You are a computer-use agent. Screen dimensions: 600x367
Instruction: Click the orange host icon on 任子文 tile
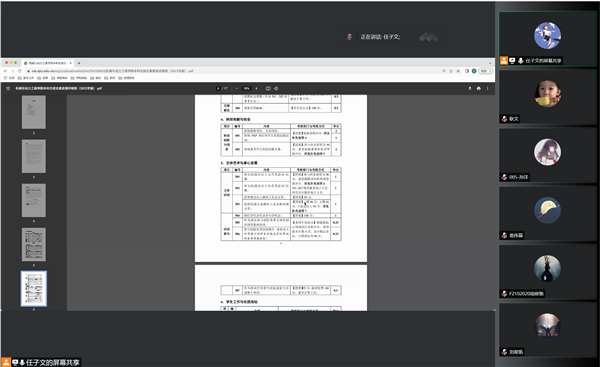[x=504, y=60]
